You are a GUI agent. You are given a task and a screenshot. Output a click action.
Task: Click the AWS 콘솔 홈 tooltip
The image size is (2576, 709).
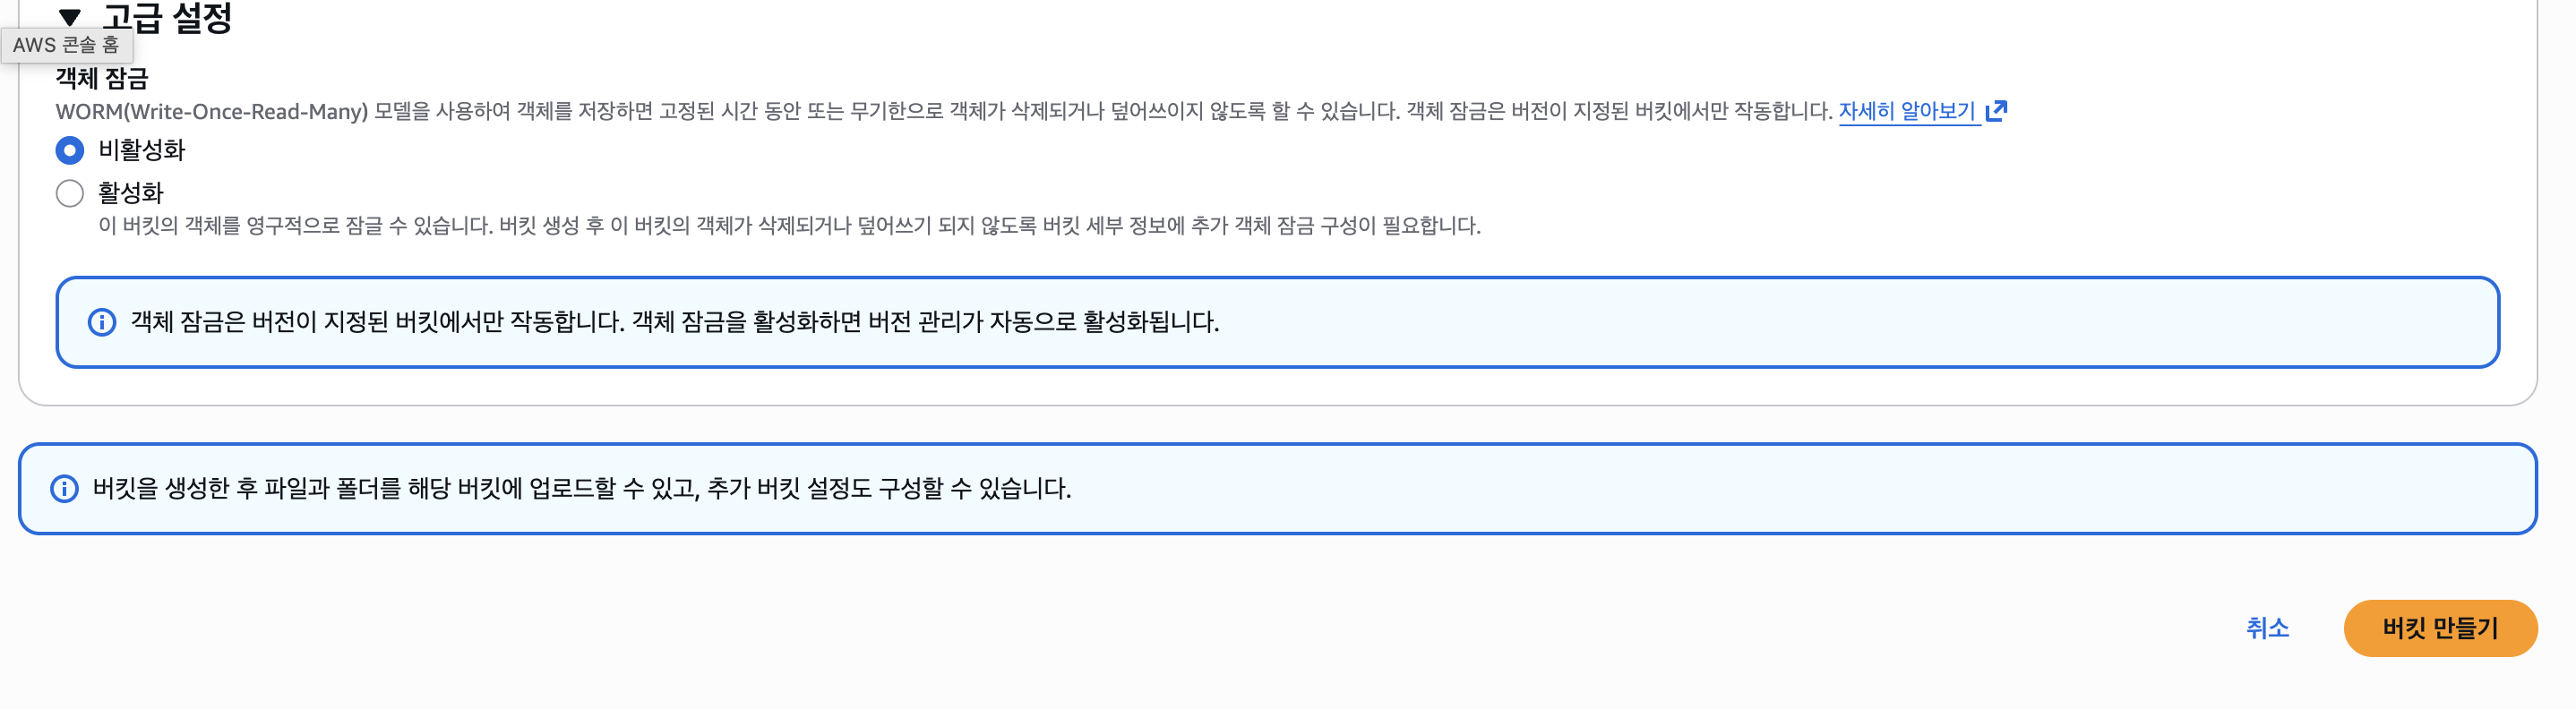point(66,45)
